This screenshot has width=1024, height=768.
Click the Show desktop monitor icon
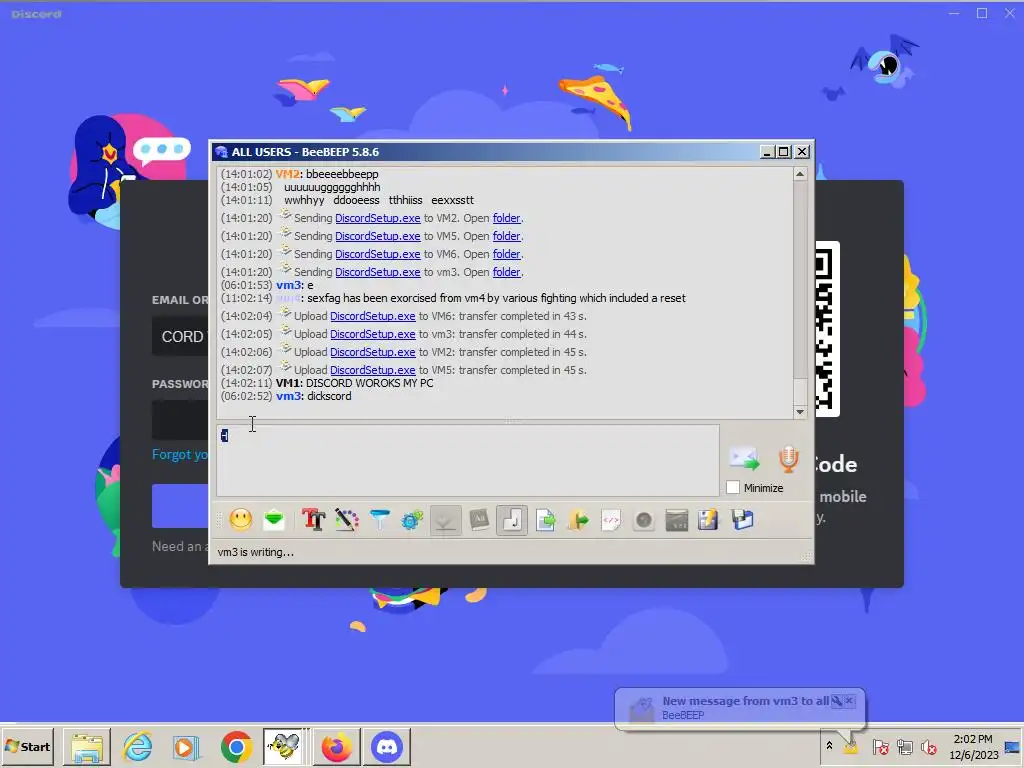pos(1012,747)
